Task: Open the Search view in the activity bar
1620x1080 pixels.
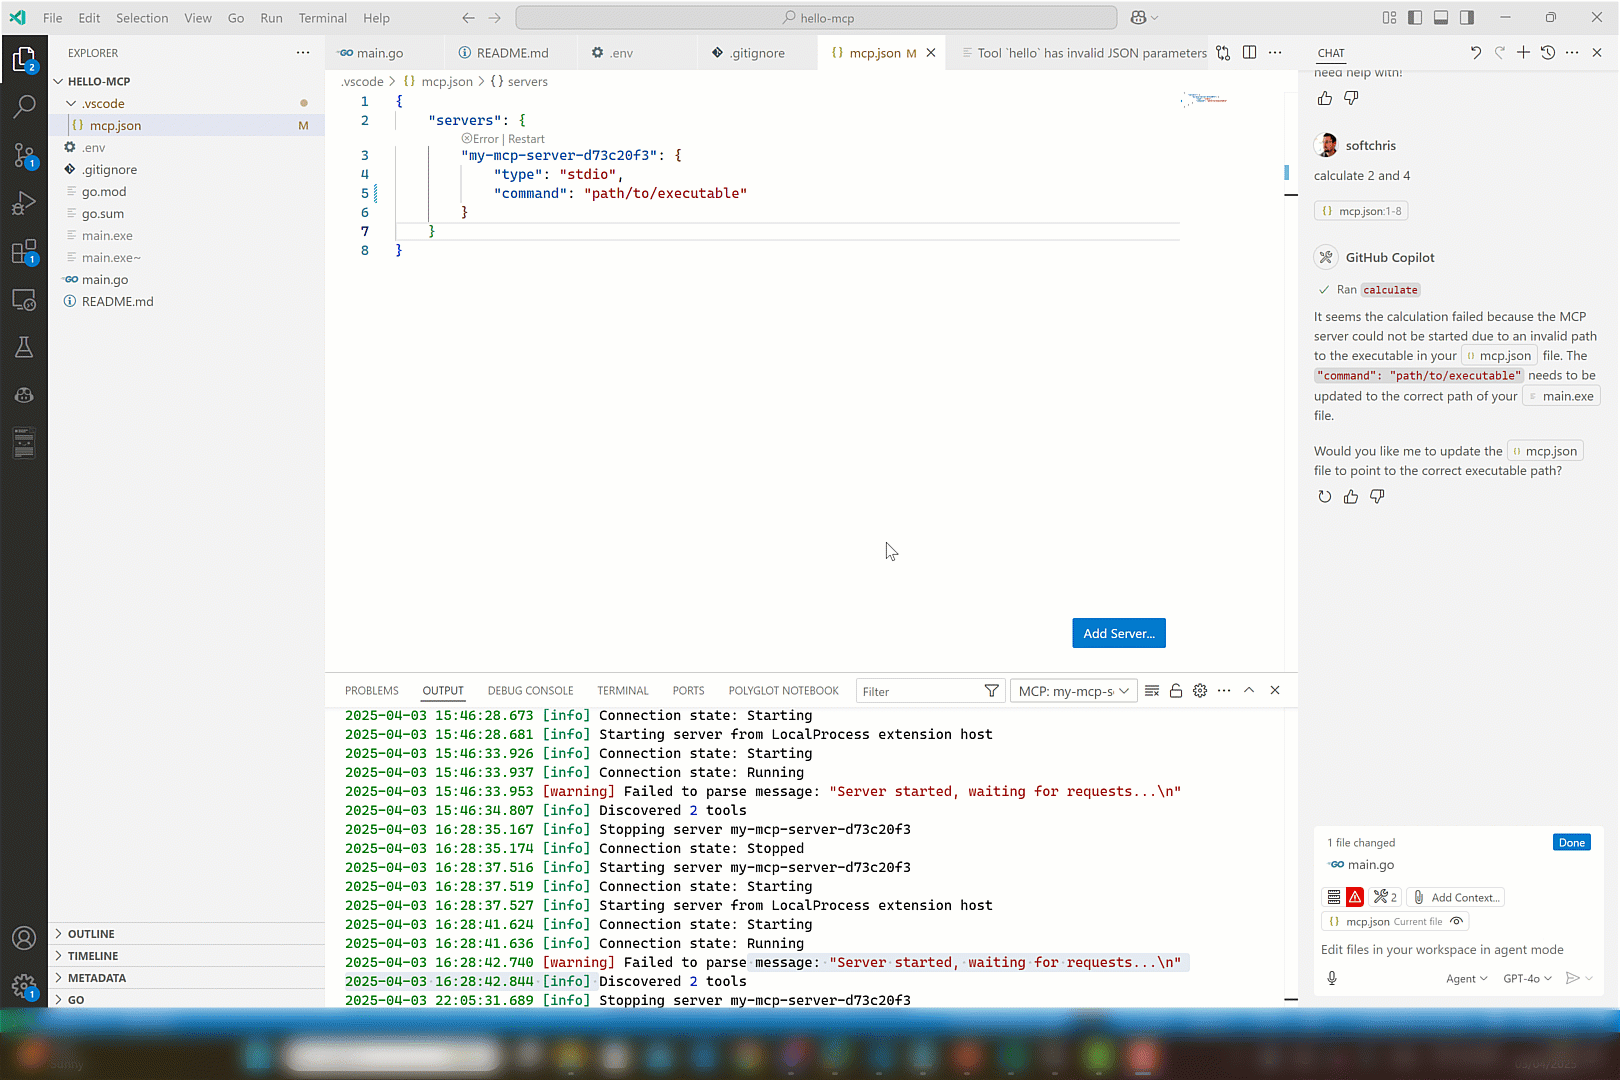Action: pos(24,106)
